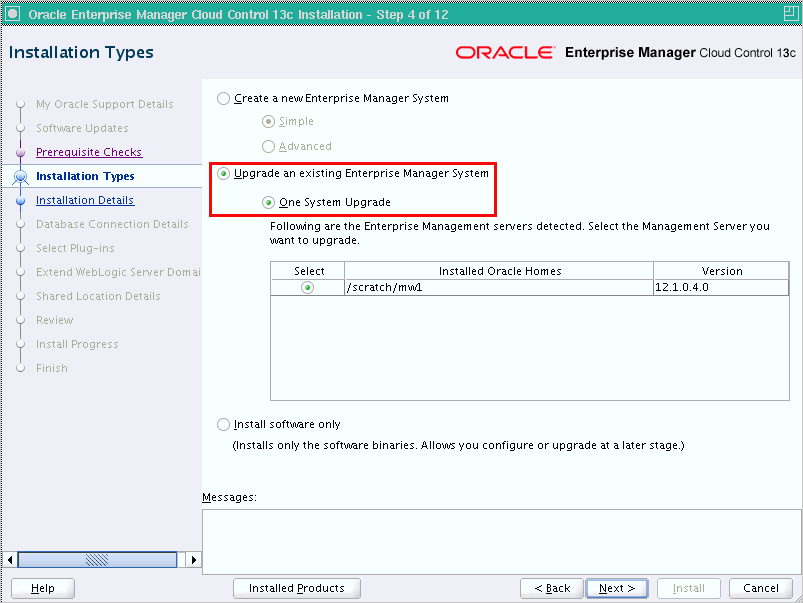Click the left arrow of the horizontal scrollbar

pos(8,560)
